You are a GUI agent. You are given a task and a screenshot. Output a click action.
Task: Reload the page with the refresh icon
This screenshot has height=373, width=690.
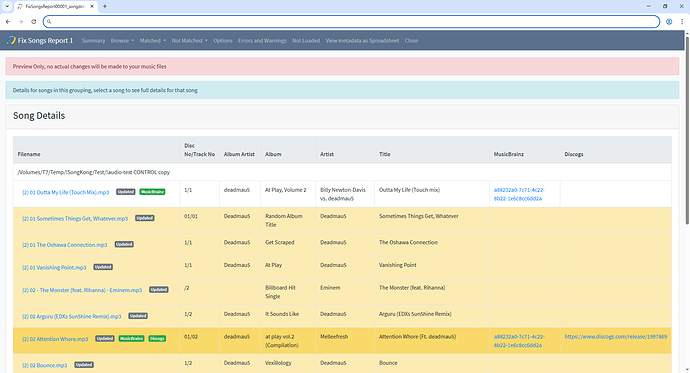click(33, 22)
